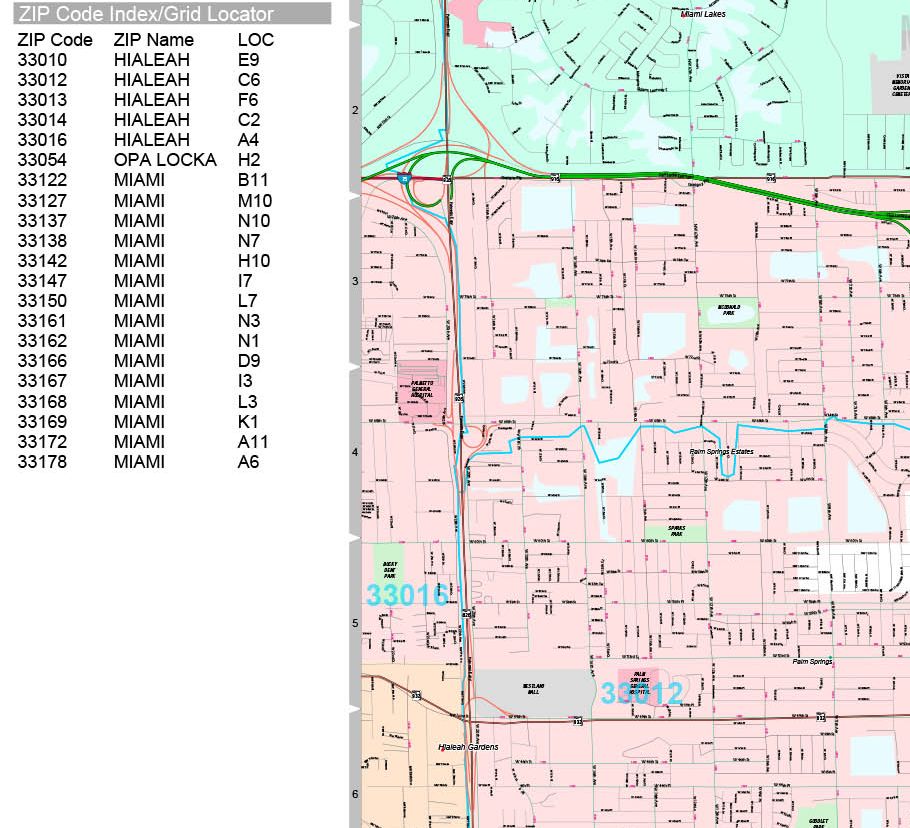This screenshot has height=828, width=910.
Task: Select ZIP code 33178 in the index
Action: pos(42,462)
